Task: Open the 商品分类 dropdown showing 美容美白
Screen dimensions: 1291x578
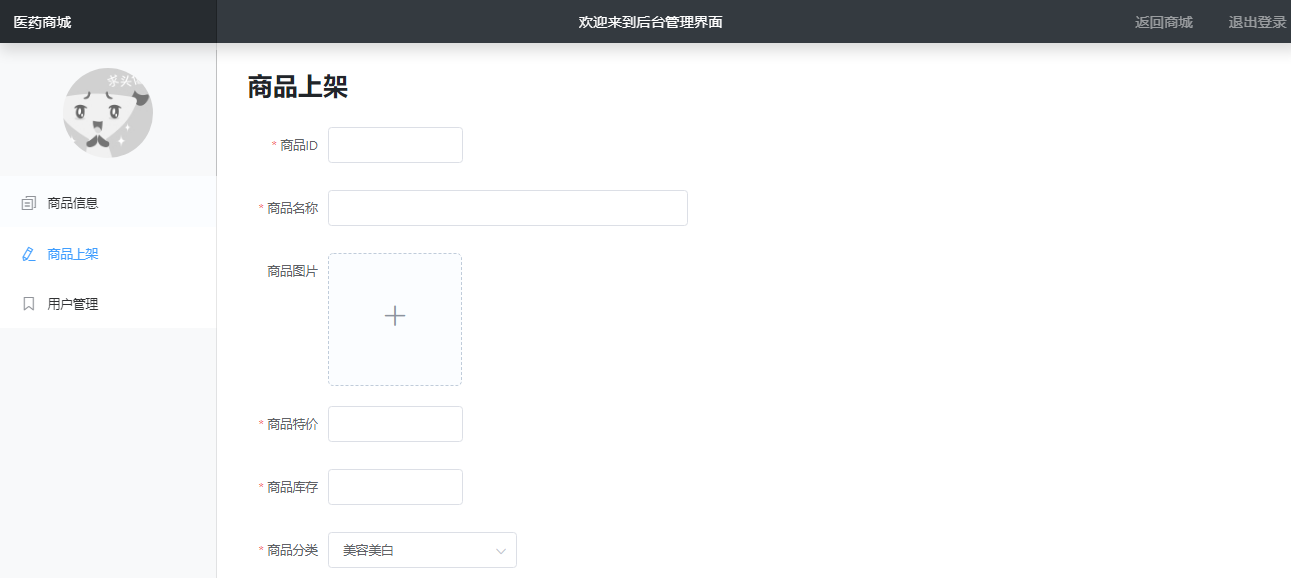Action: pyautogui.click(x=422, y=550)
